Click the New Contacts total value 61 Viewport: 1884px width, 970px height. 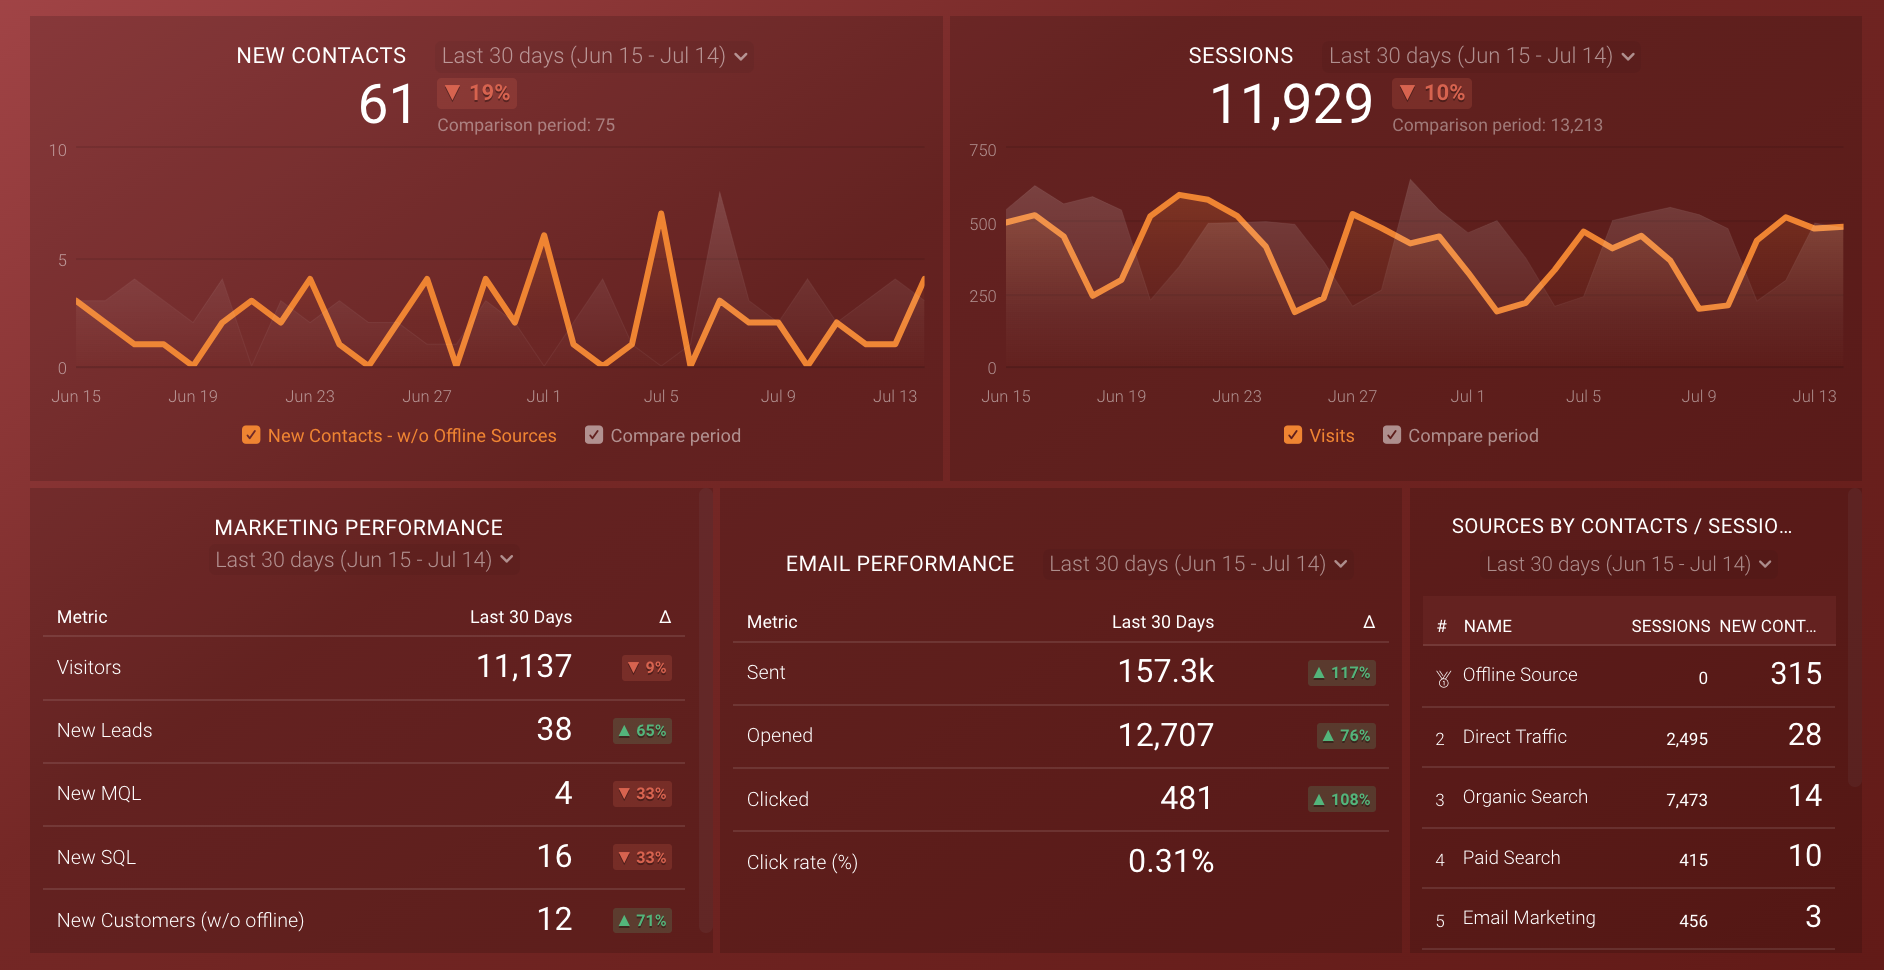pos(386,104)
